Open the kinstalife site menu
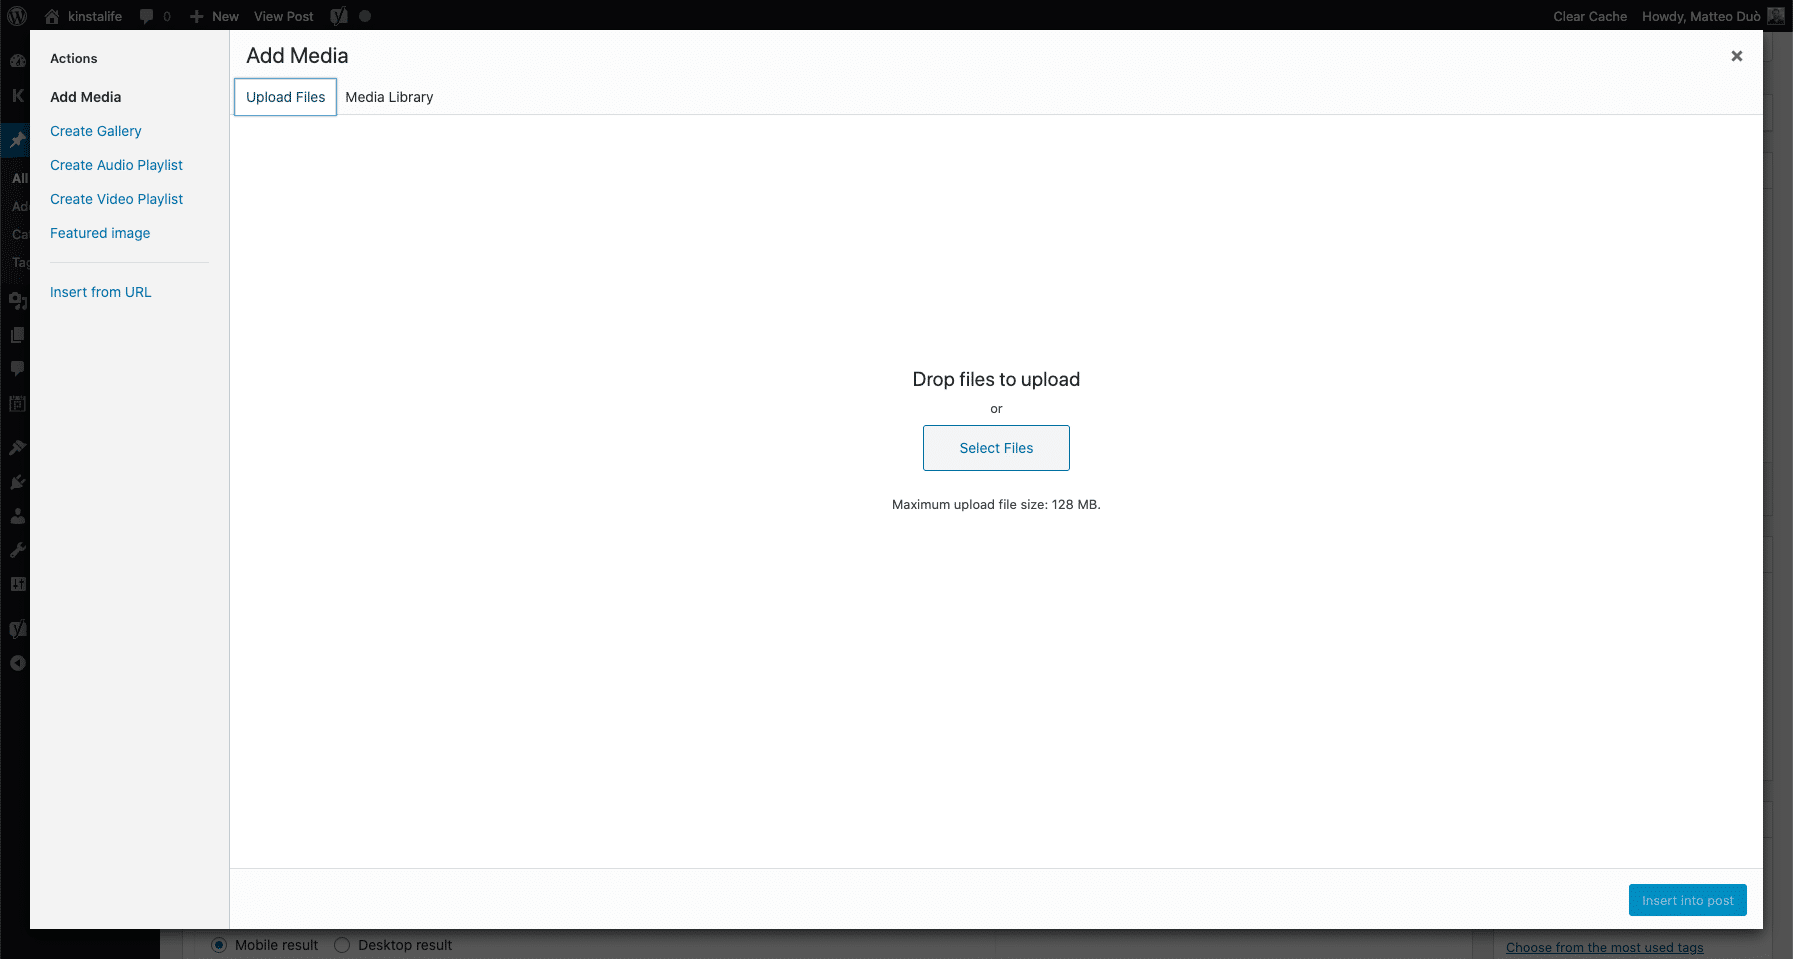1793x959 pixels. click(x=85, y=16)
